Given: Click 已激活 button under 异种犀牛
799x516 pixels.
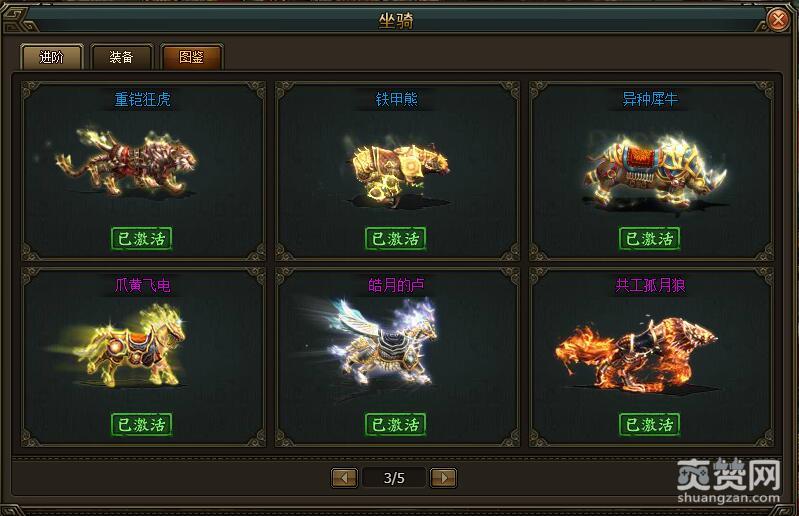Looking at the screenshot, I should (649, 238).
